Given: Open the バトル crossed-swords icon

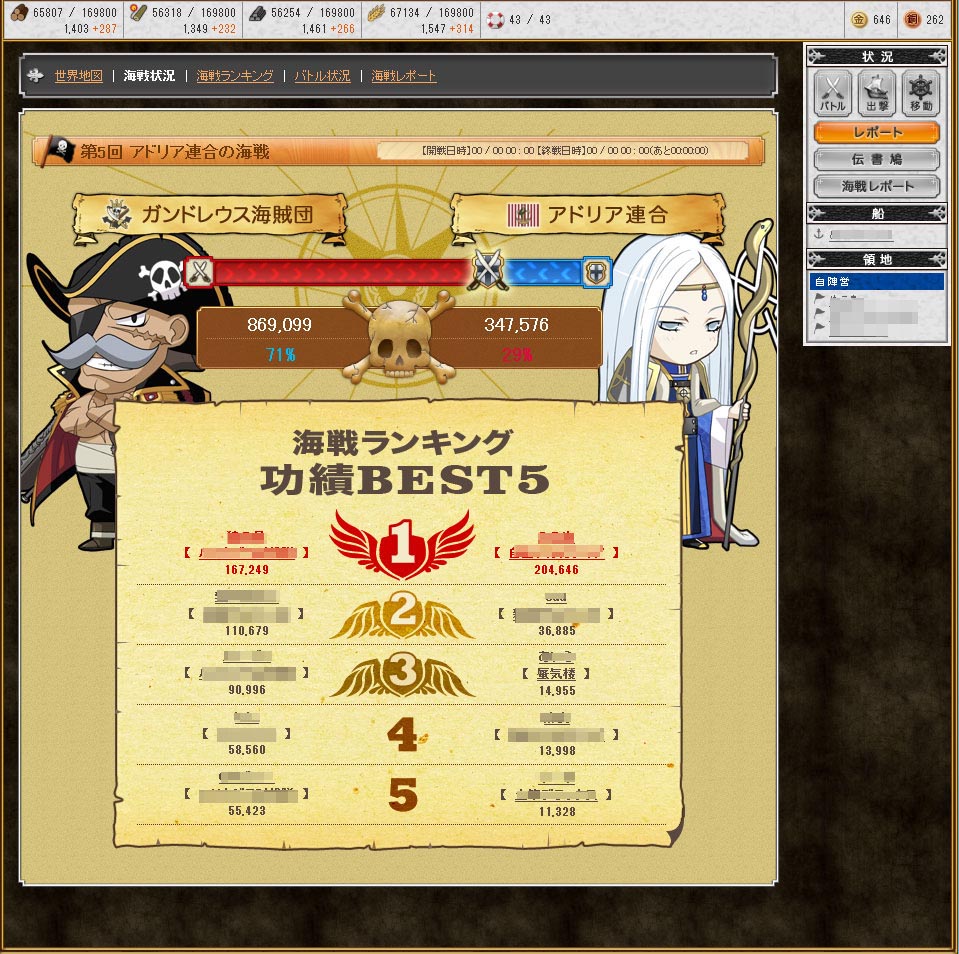Looking at the screenshot, I should click(832, 93).
